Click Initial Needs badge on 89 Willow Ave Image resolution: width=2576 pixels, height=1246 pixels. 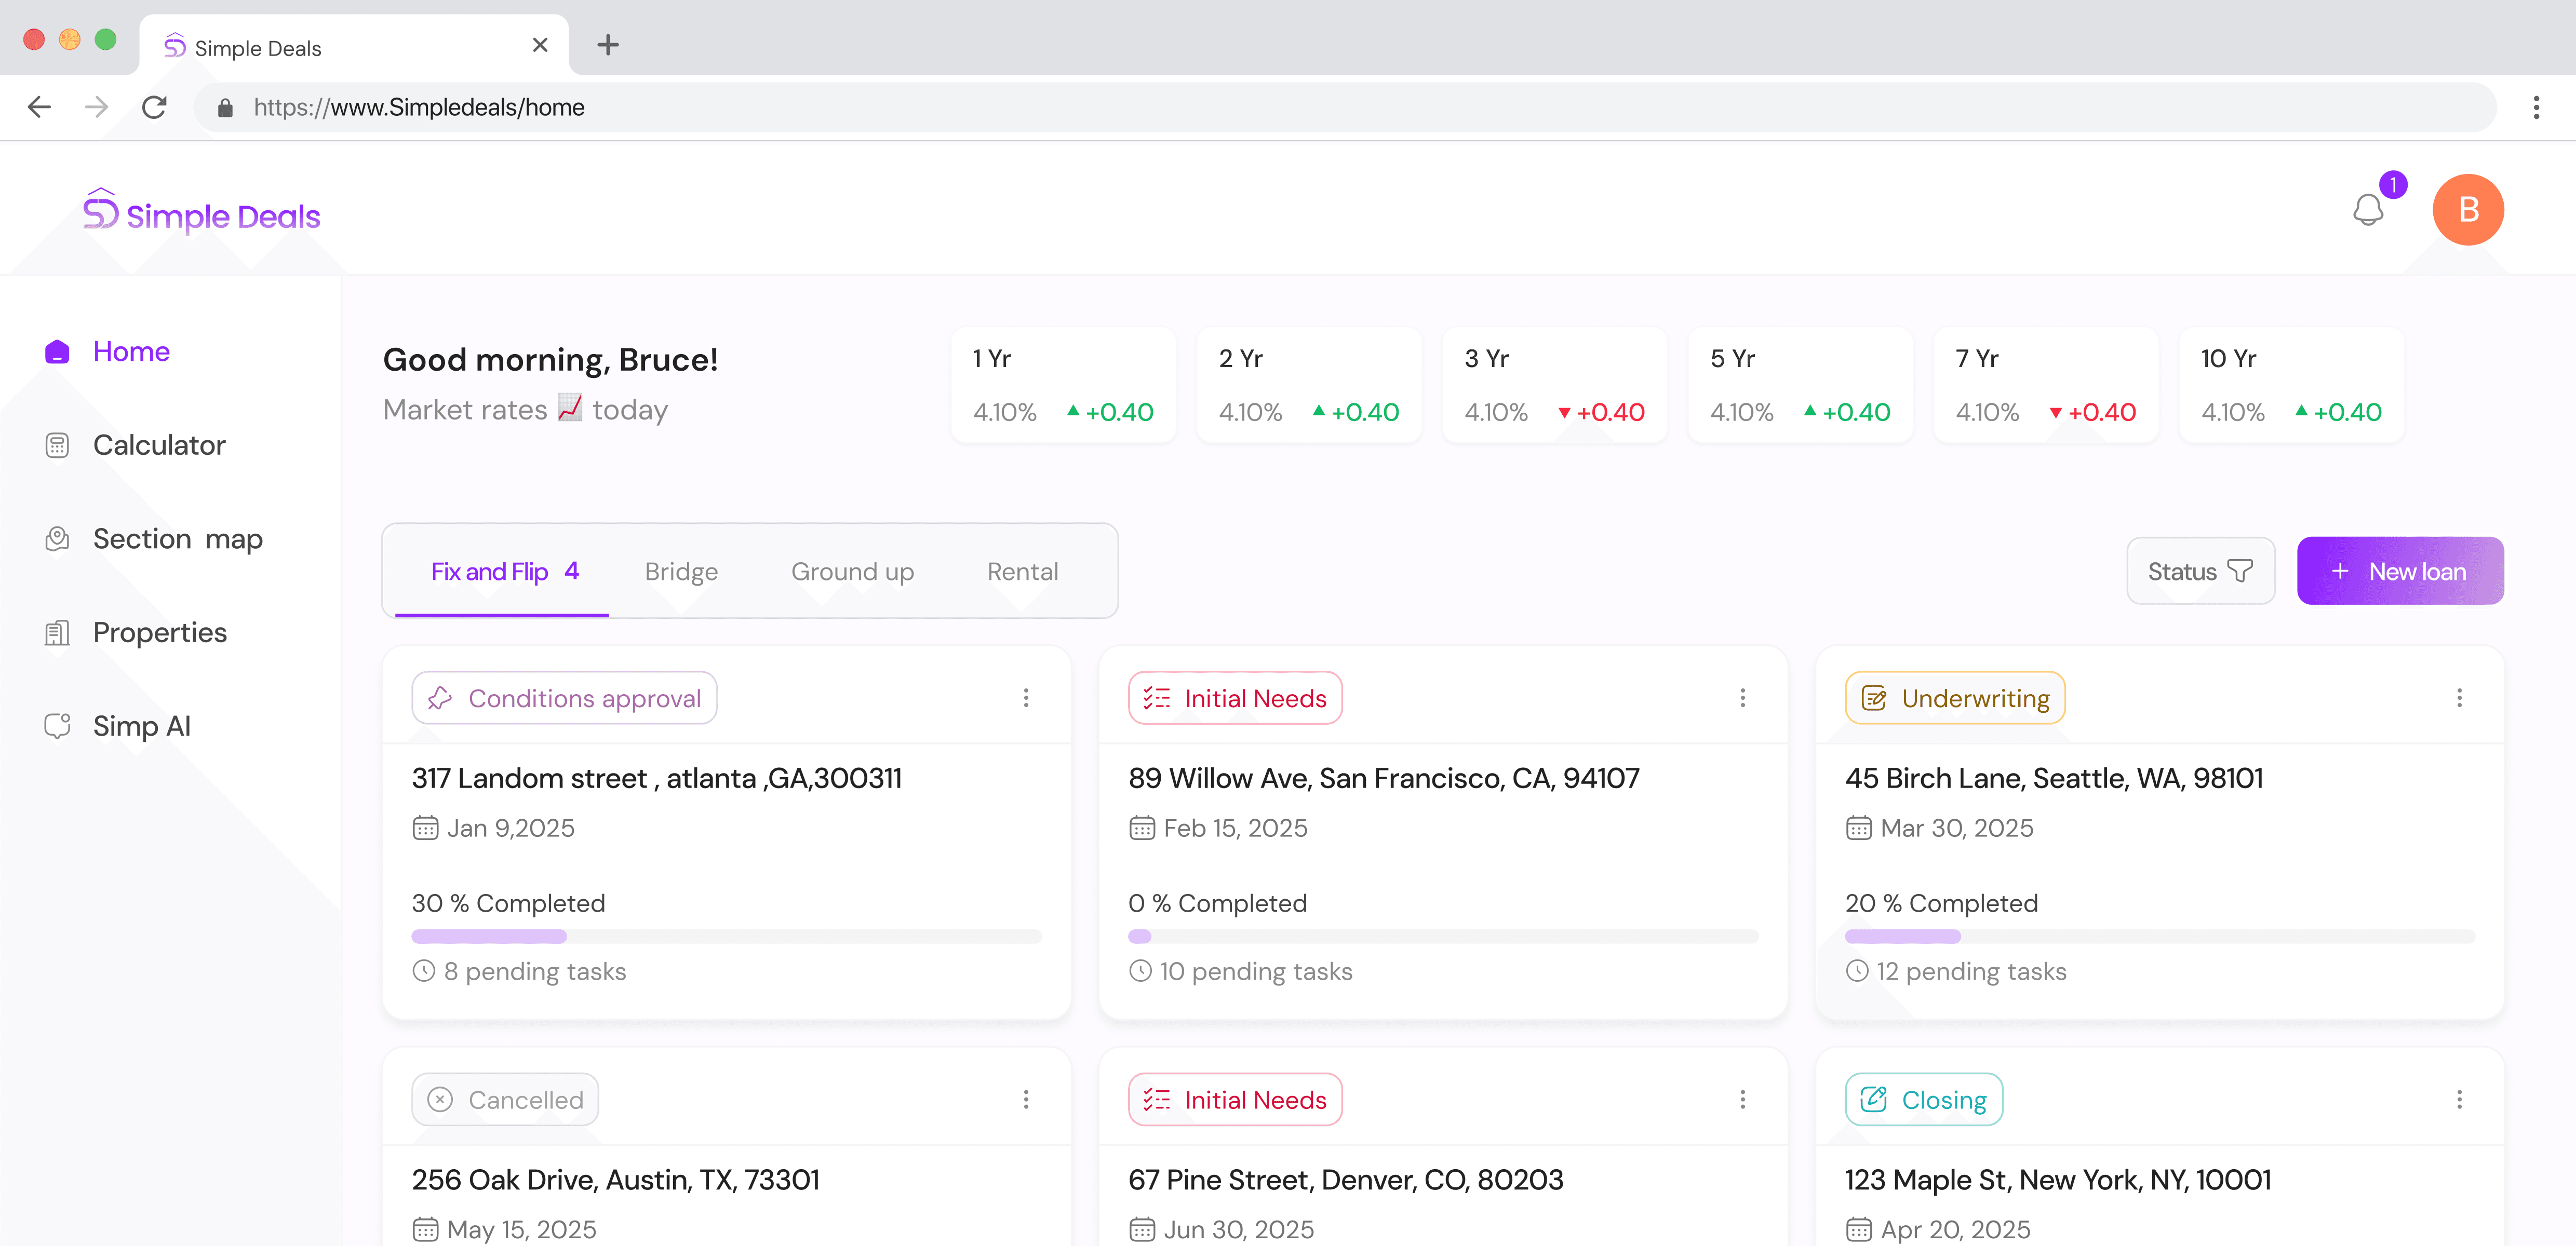[x=1235, y=698]
